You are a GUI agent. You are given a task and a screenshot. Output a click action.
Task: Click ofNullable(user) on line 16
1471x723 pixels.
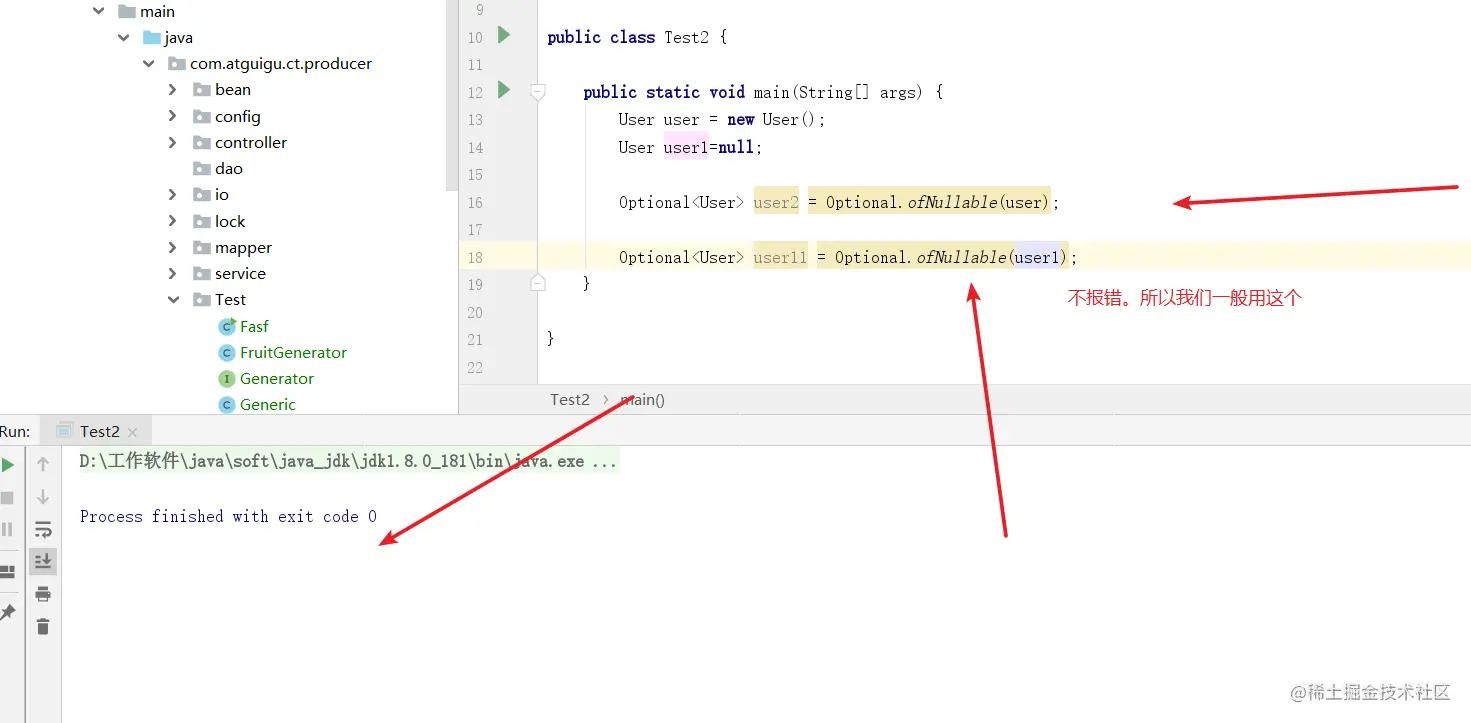979,202
